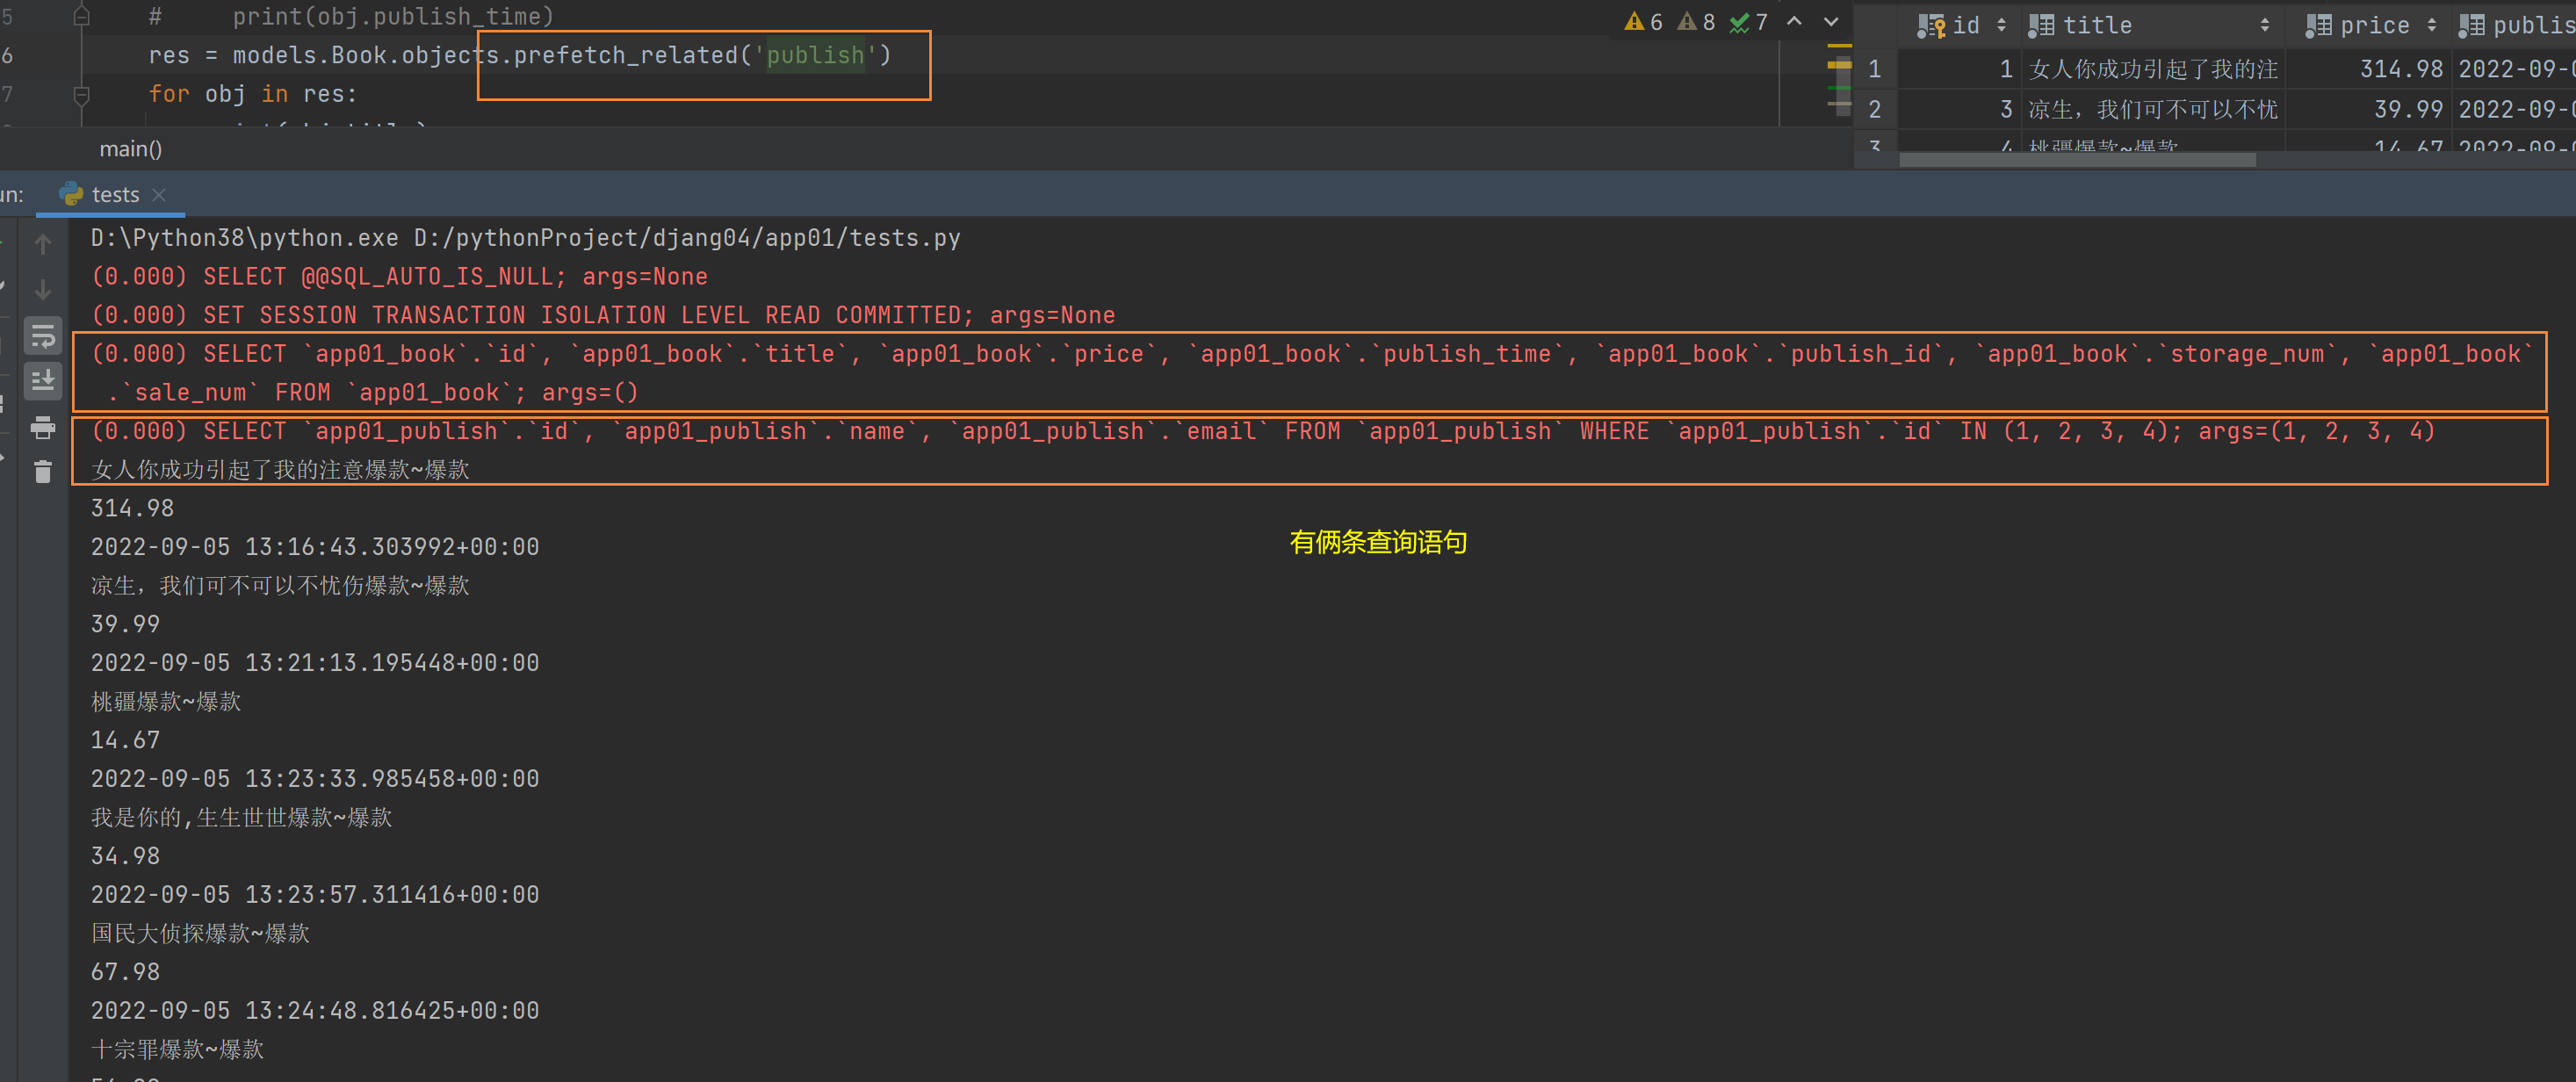Click timestamp 2022-09-05 13:24:48.816425+00:00

[315, 1011]
